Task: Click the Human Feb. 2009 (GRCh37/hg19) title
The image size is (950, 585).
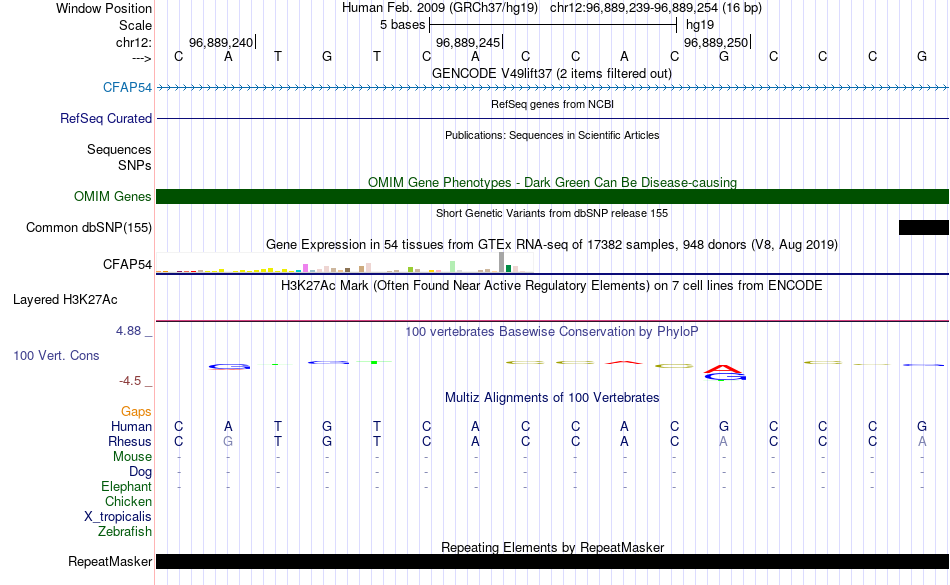Action: (440, 8)
